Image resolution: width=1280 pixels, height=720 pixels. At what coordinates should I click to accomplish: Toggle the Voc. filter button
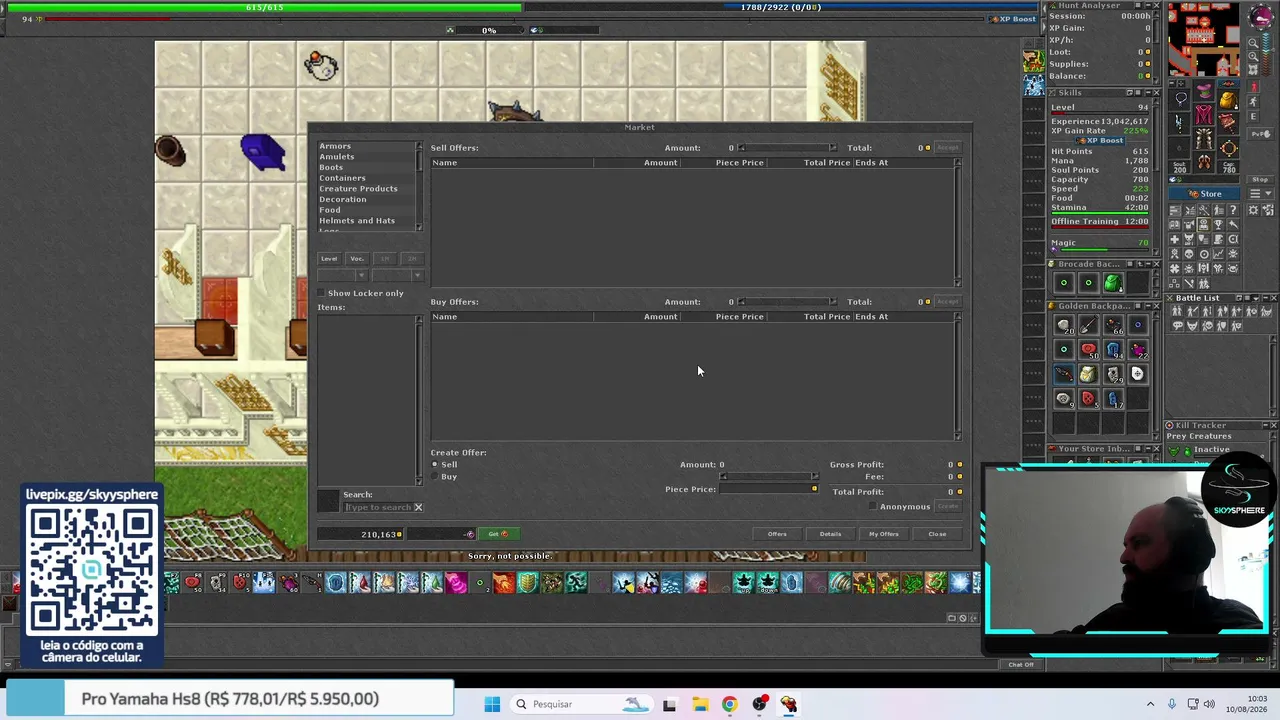point(357,259)
